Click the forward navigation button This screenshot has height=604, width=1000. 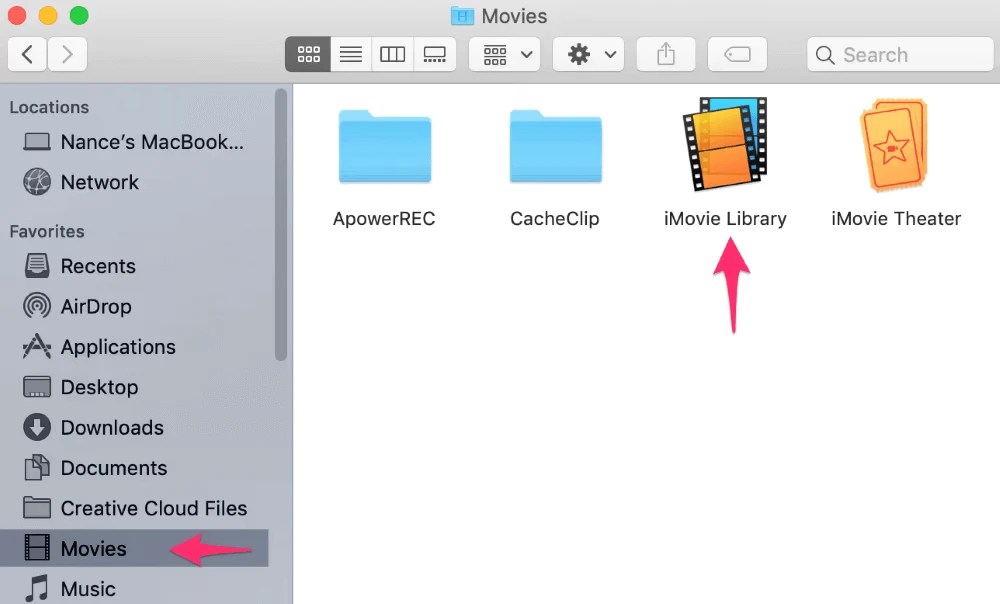(x=67, y=54)
